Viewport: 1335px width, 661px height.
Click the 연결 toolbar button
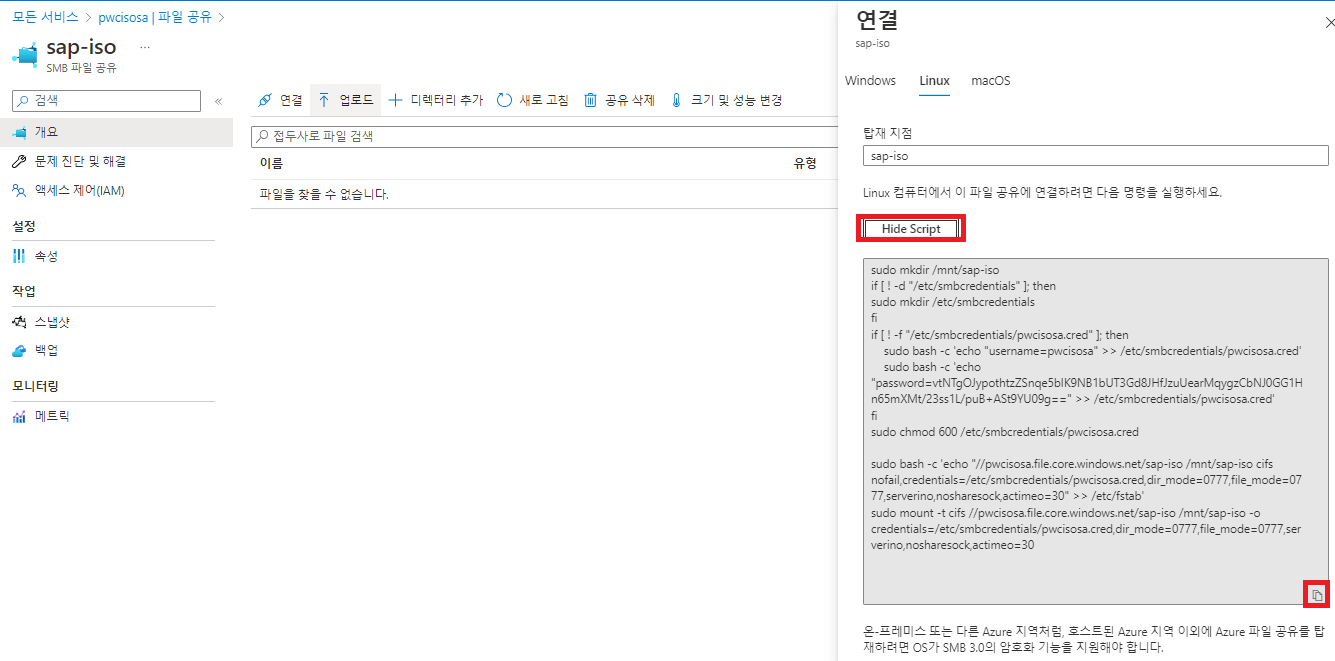tap(280, 100)
